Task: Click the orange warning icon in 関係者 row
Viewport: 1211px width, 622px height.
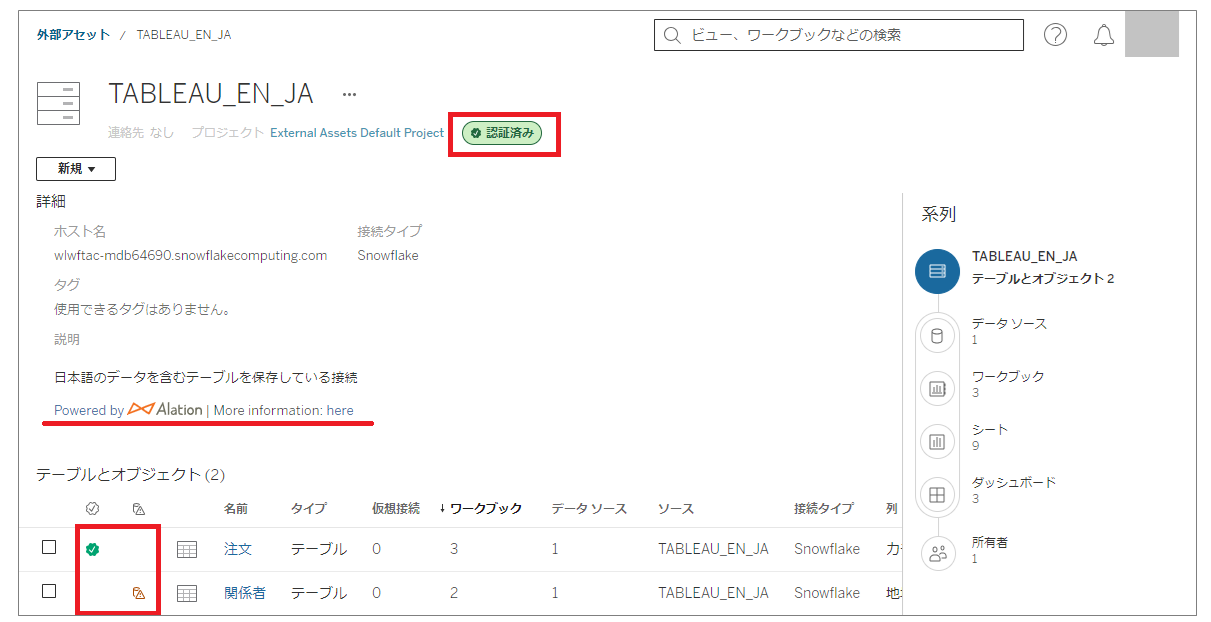Action: coord(139,593)
